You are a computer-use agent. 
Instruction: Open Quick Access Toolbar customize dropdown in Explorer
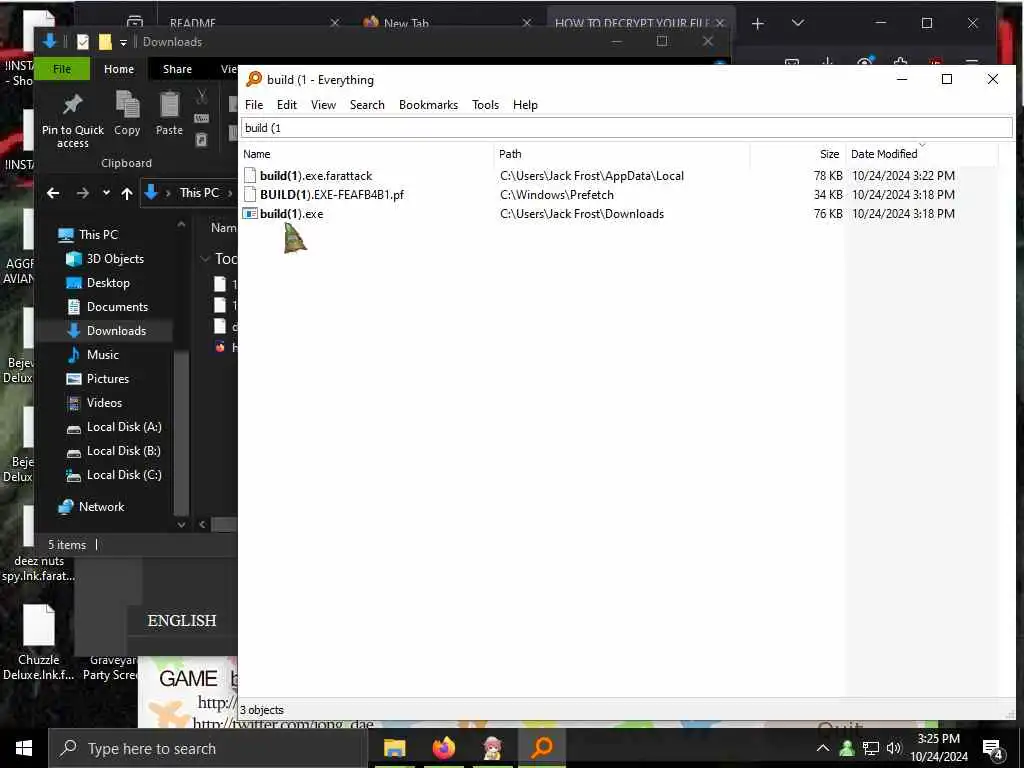(123, 42)
